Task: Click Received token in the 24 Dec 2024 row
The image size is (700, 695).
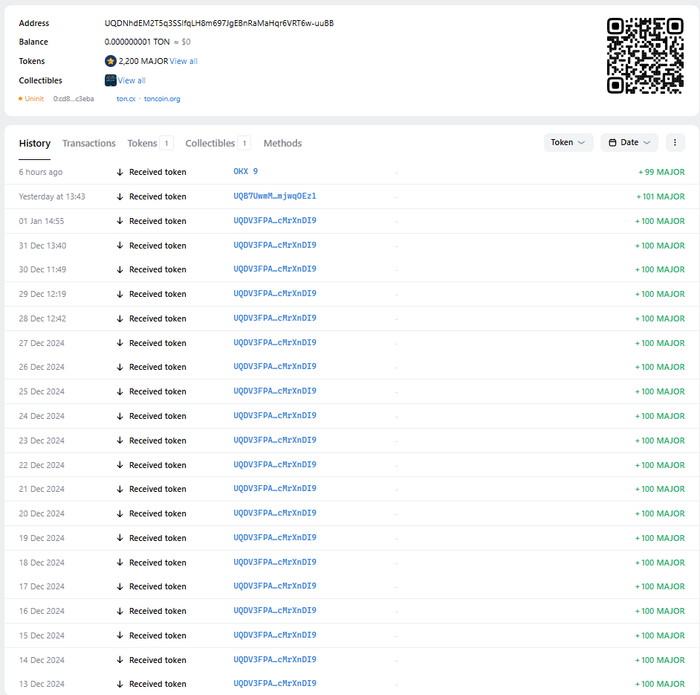Action: coord(158,416)
